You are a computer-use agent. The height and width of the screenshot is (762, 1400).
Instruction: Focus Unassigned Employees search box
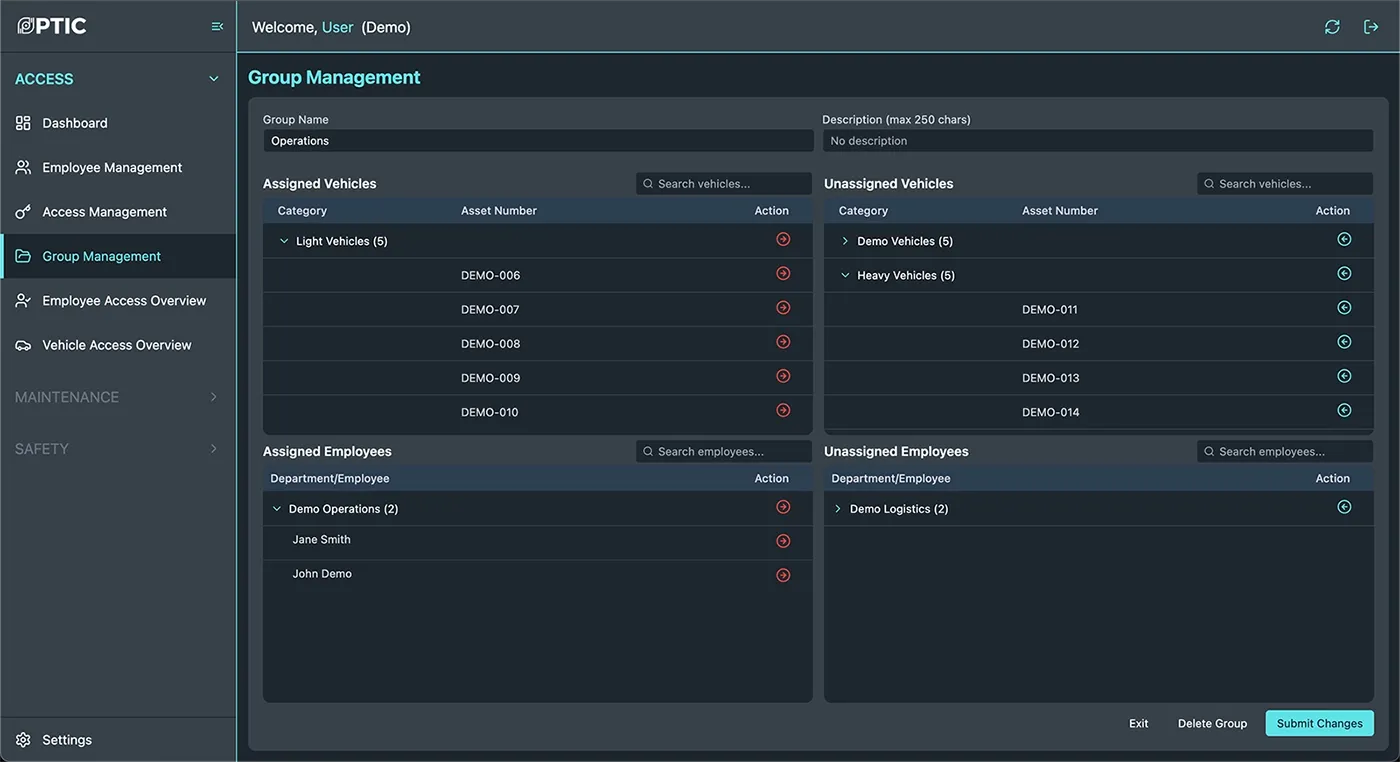1285,452
